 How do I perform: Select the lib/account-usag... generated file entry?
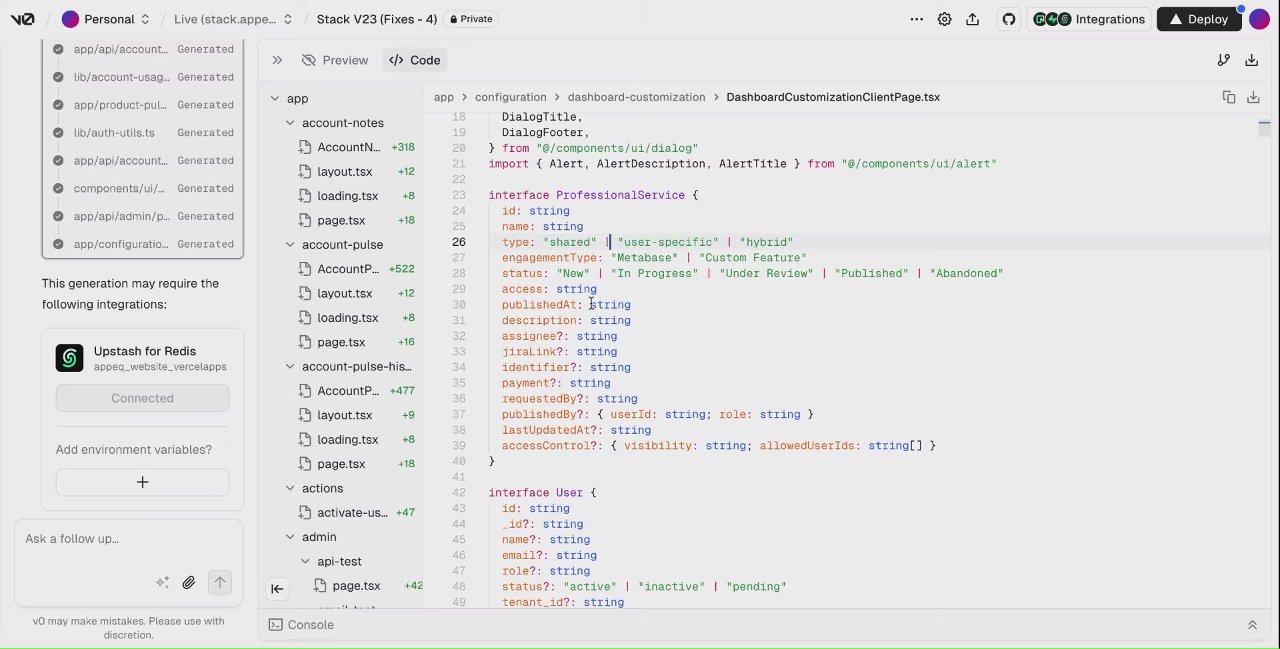click(143, 77)
